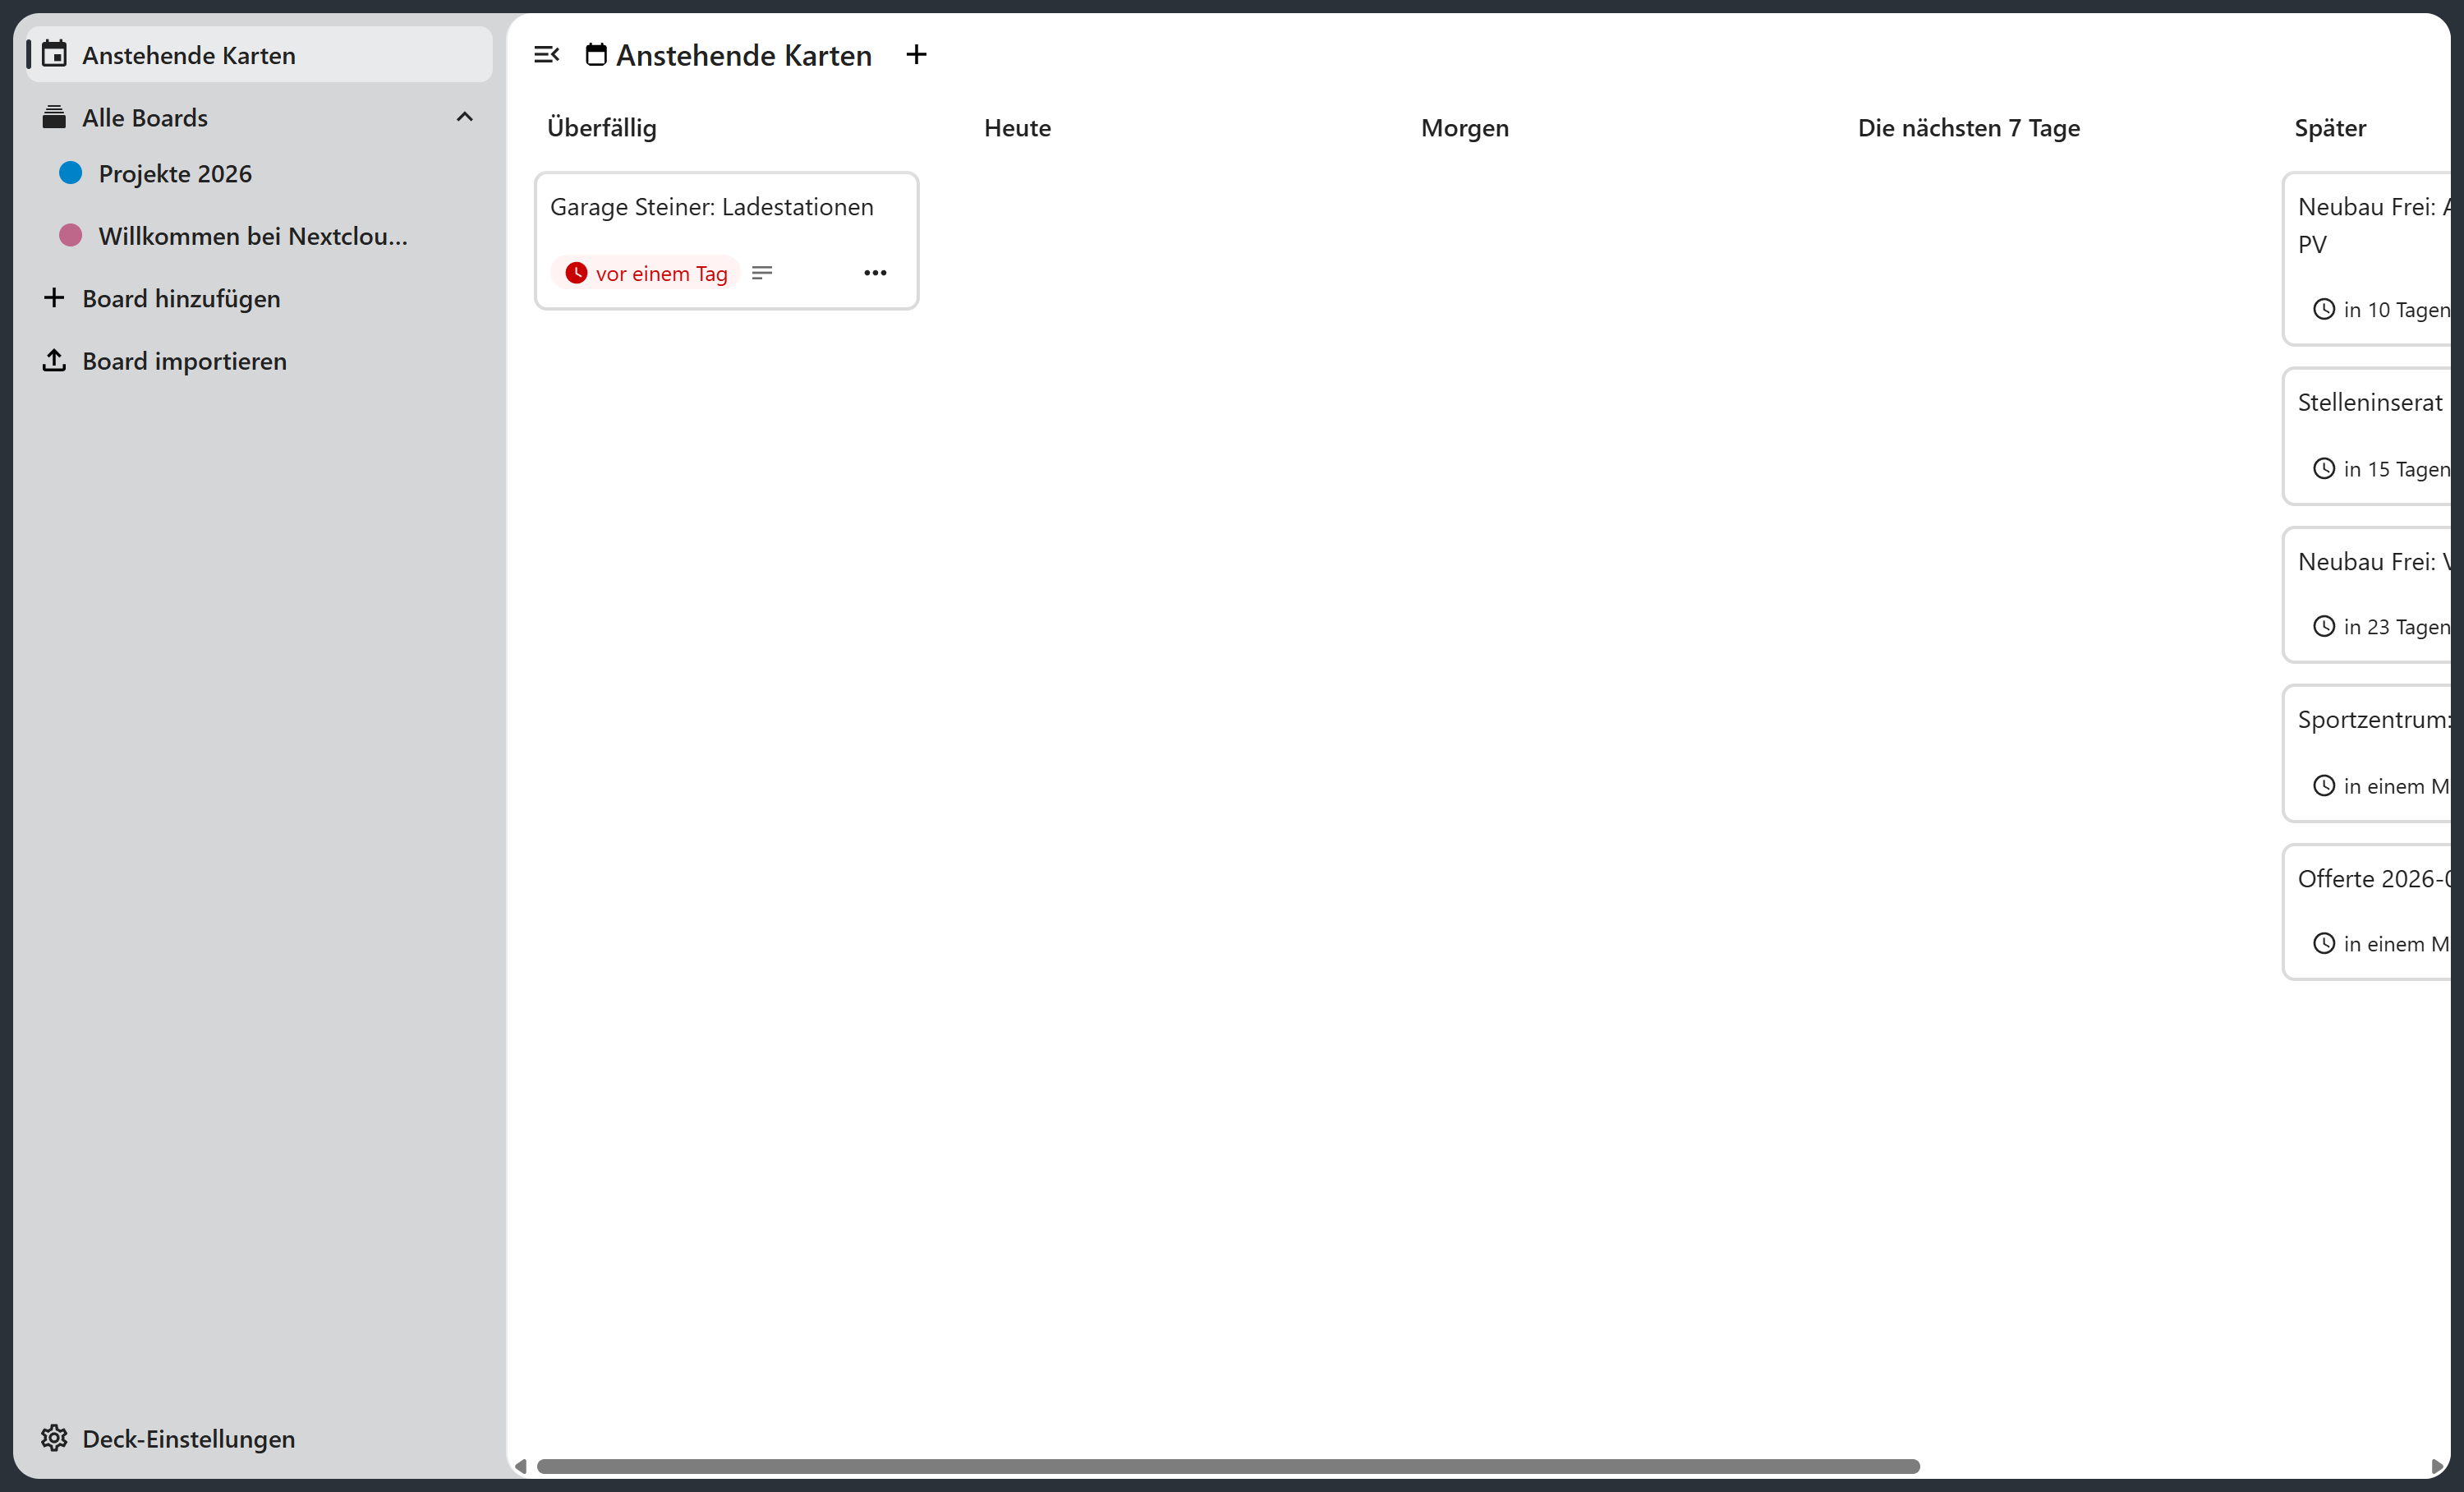Open the Projekte 2026 board
Screen dimensions: 2464x1492
259,174
